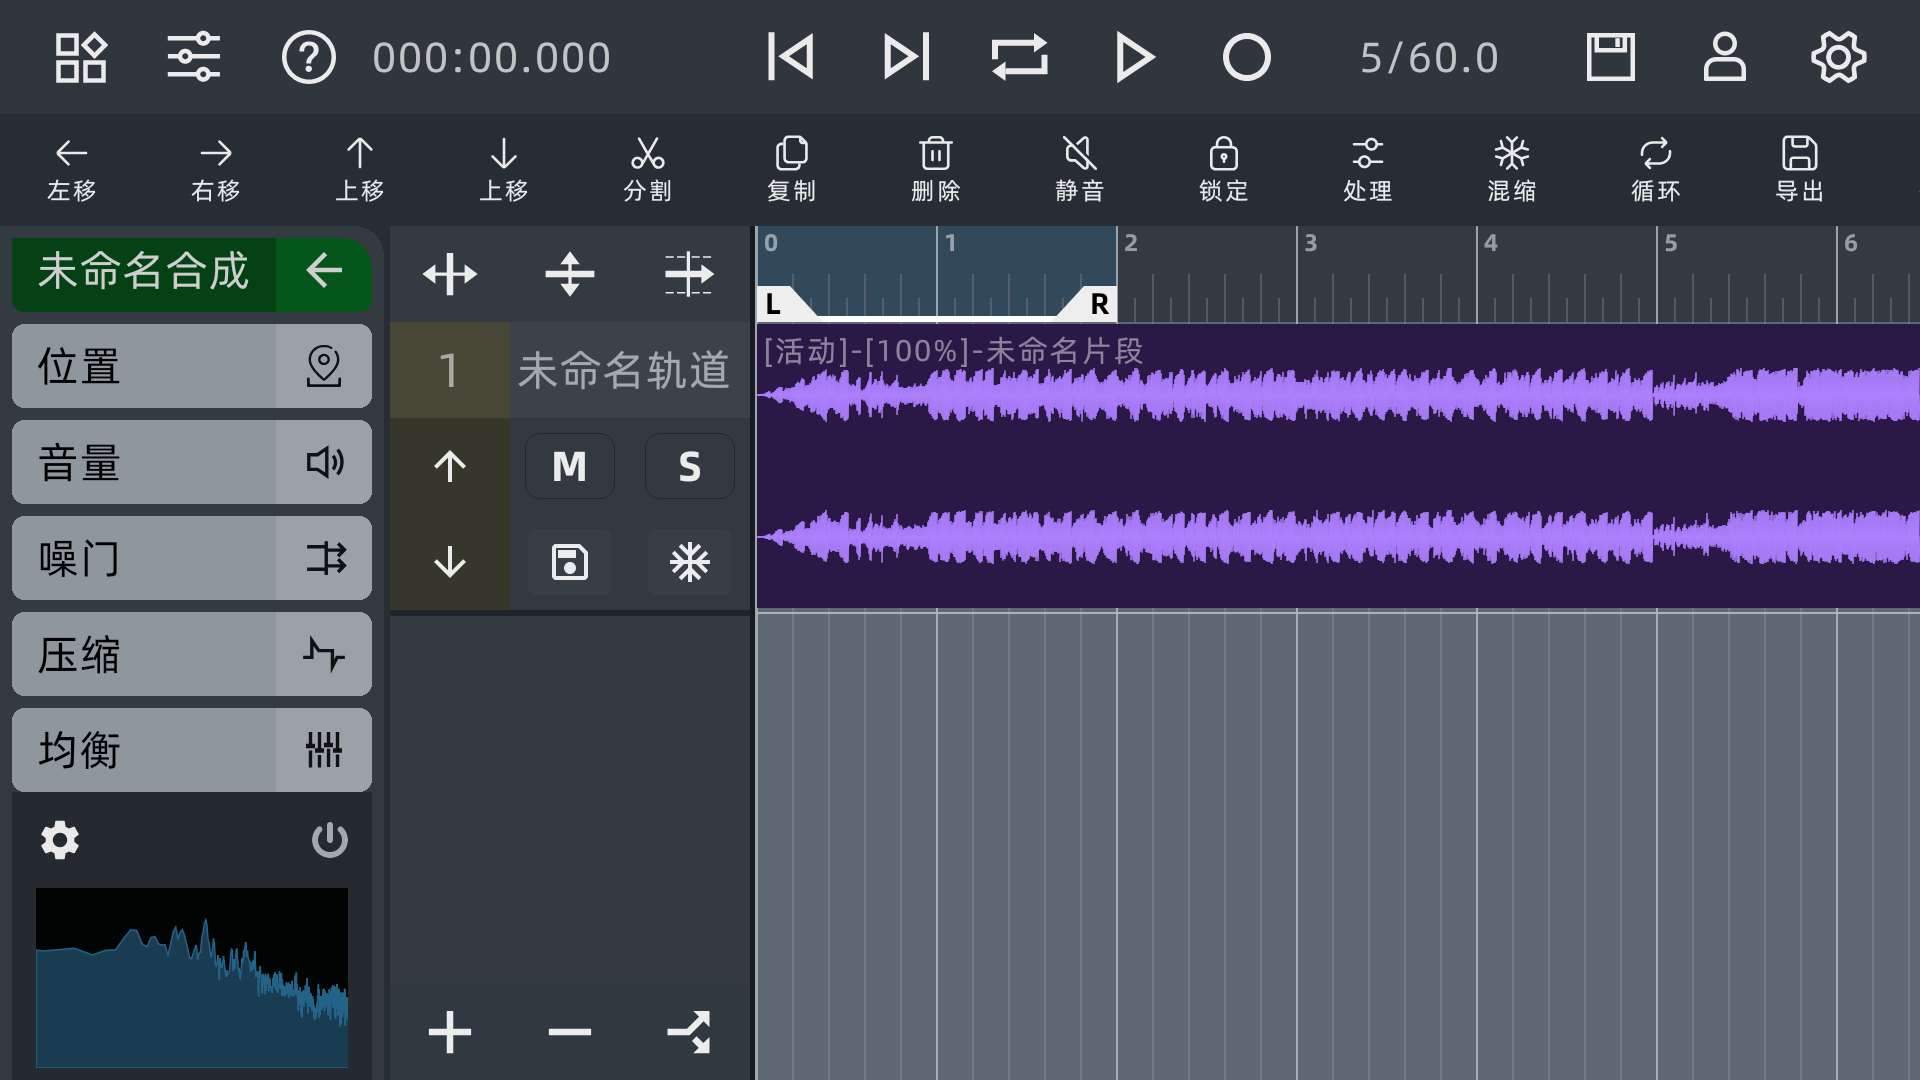This screenshot has height=1080, width=1920.
Task: Freeze the track using the snowflake icon
Action: pos(690,562)
